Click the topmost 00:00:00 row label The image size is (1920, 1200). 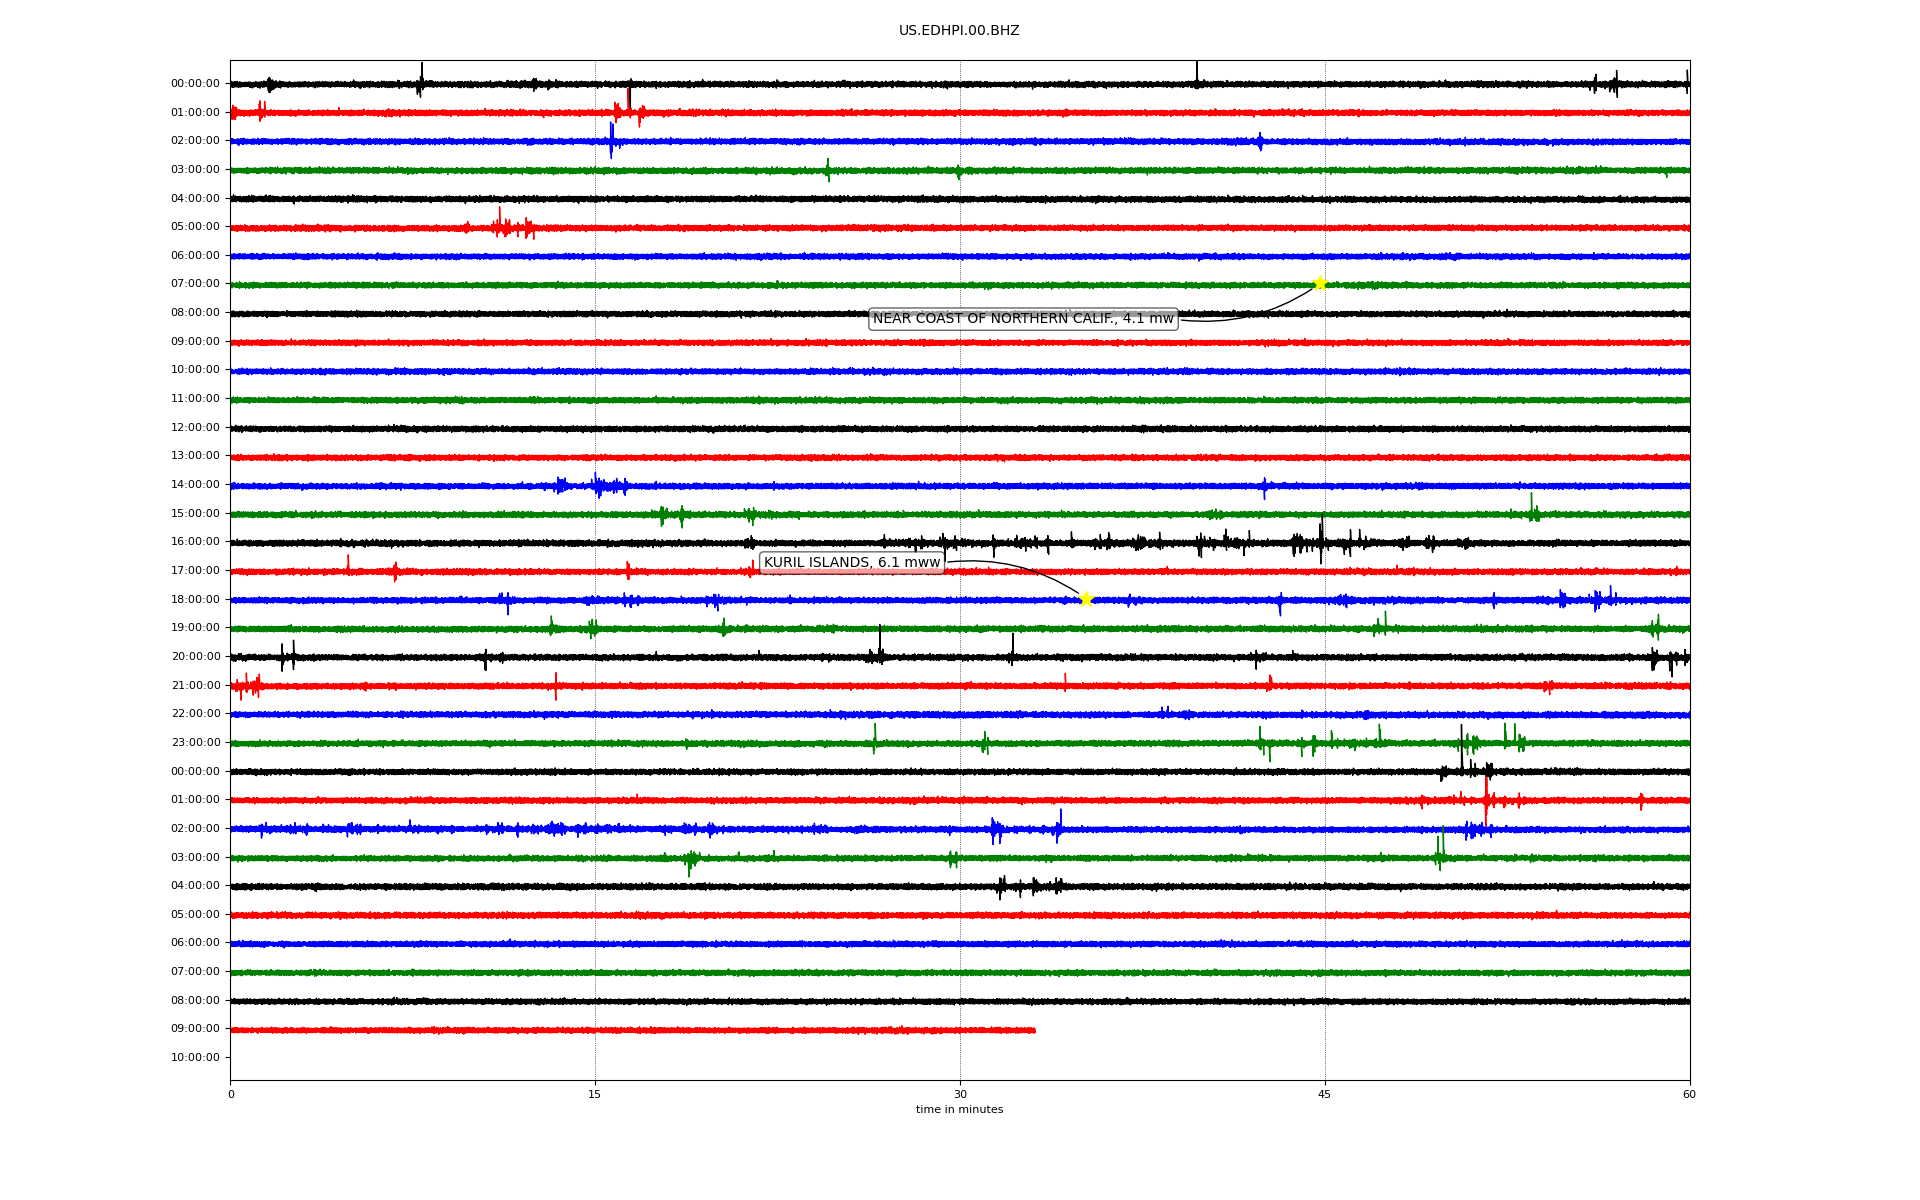[195, 84]
